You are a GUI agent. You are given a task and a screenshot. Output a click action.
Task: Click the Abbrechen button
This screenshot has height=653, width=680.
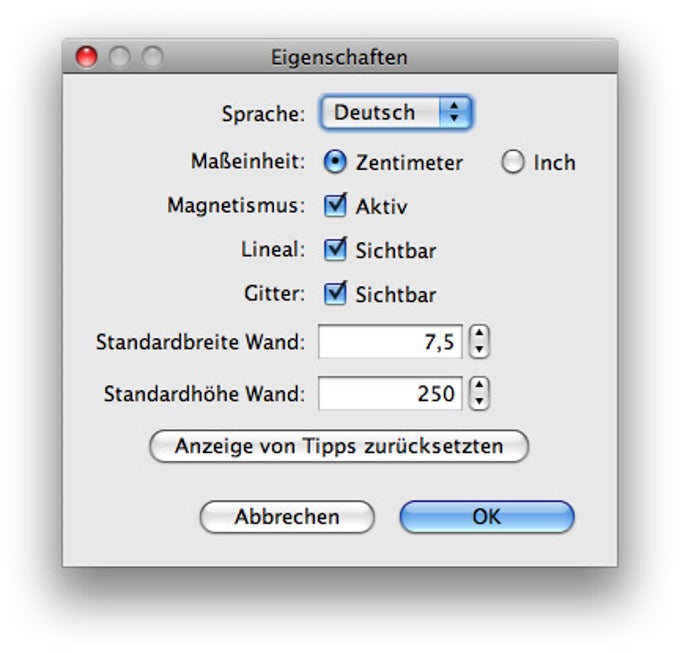(x=287, y=517)
